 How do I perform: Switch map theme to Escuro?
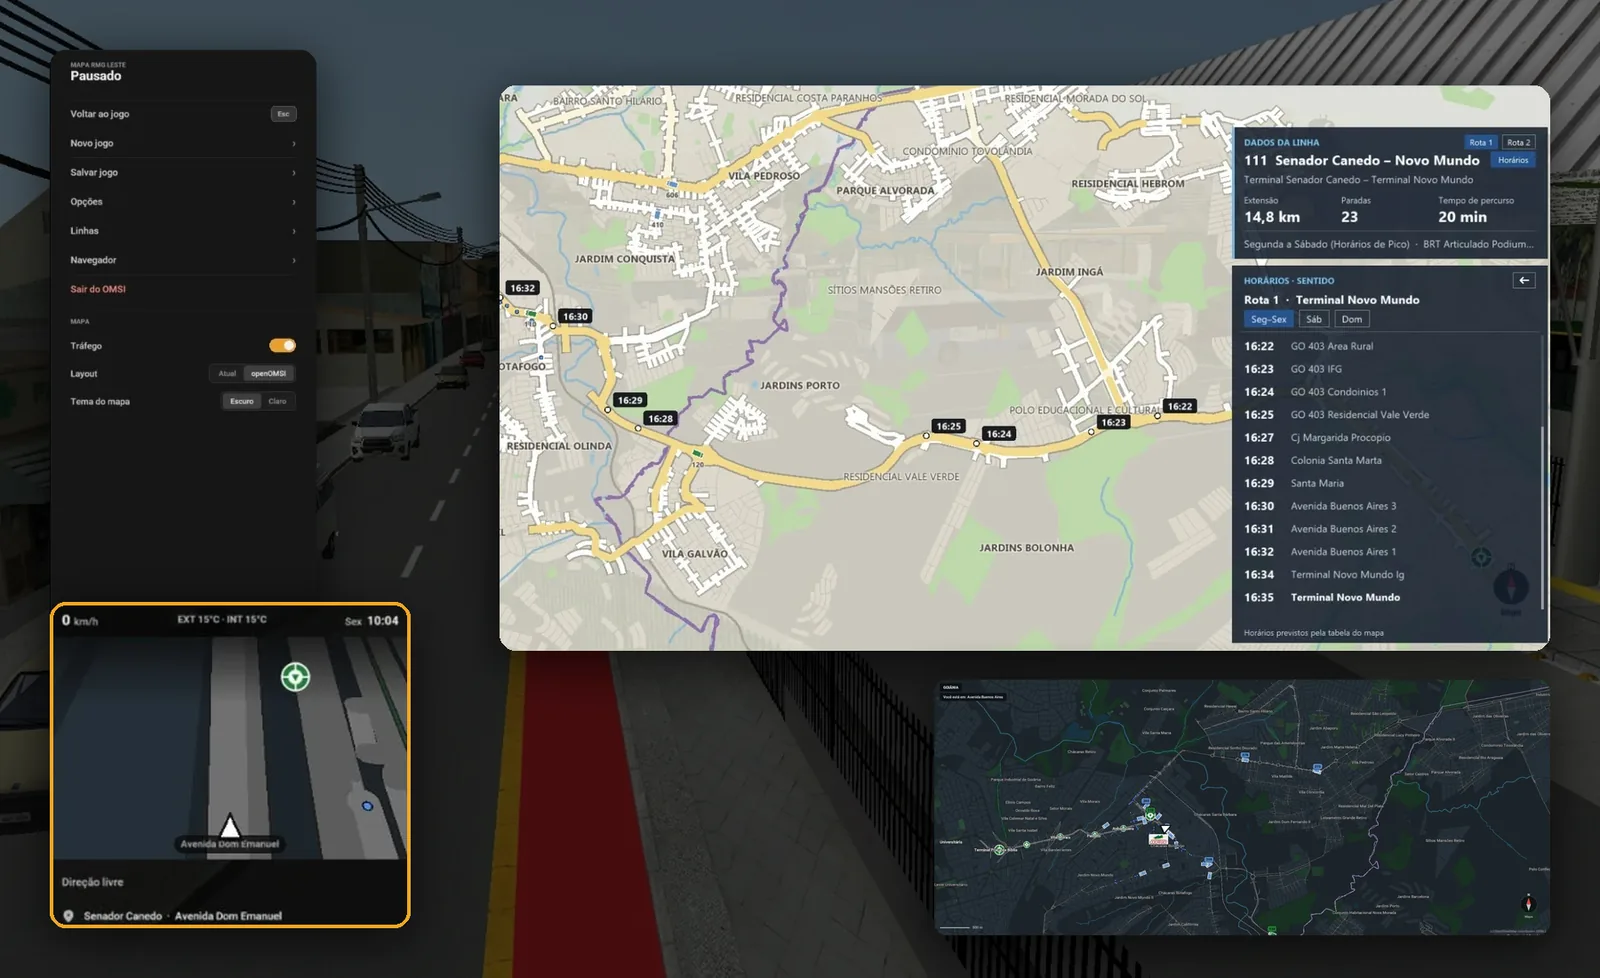point(242,401)
